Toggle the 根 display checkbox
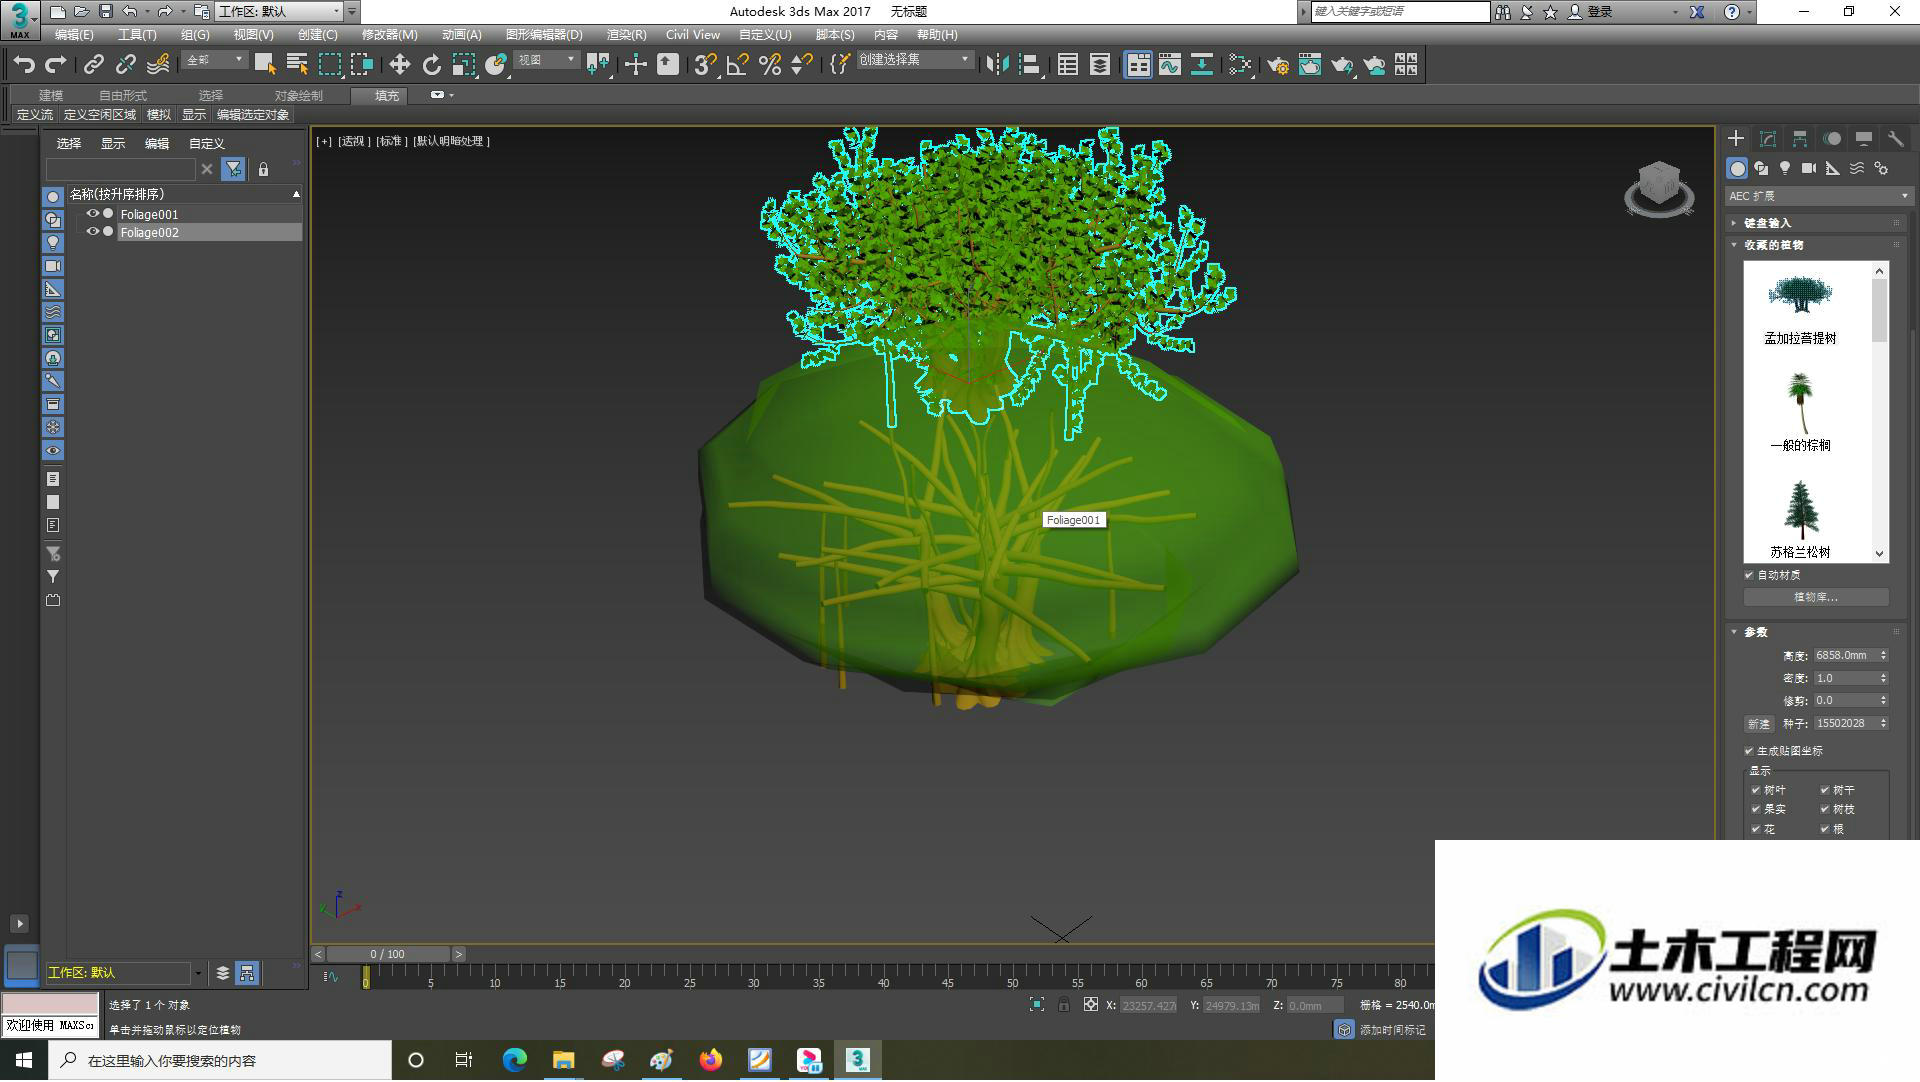 click(x=1825, y=829)
